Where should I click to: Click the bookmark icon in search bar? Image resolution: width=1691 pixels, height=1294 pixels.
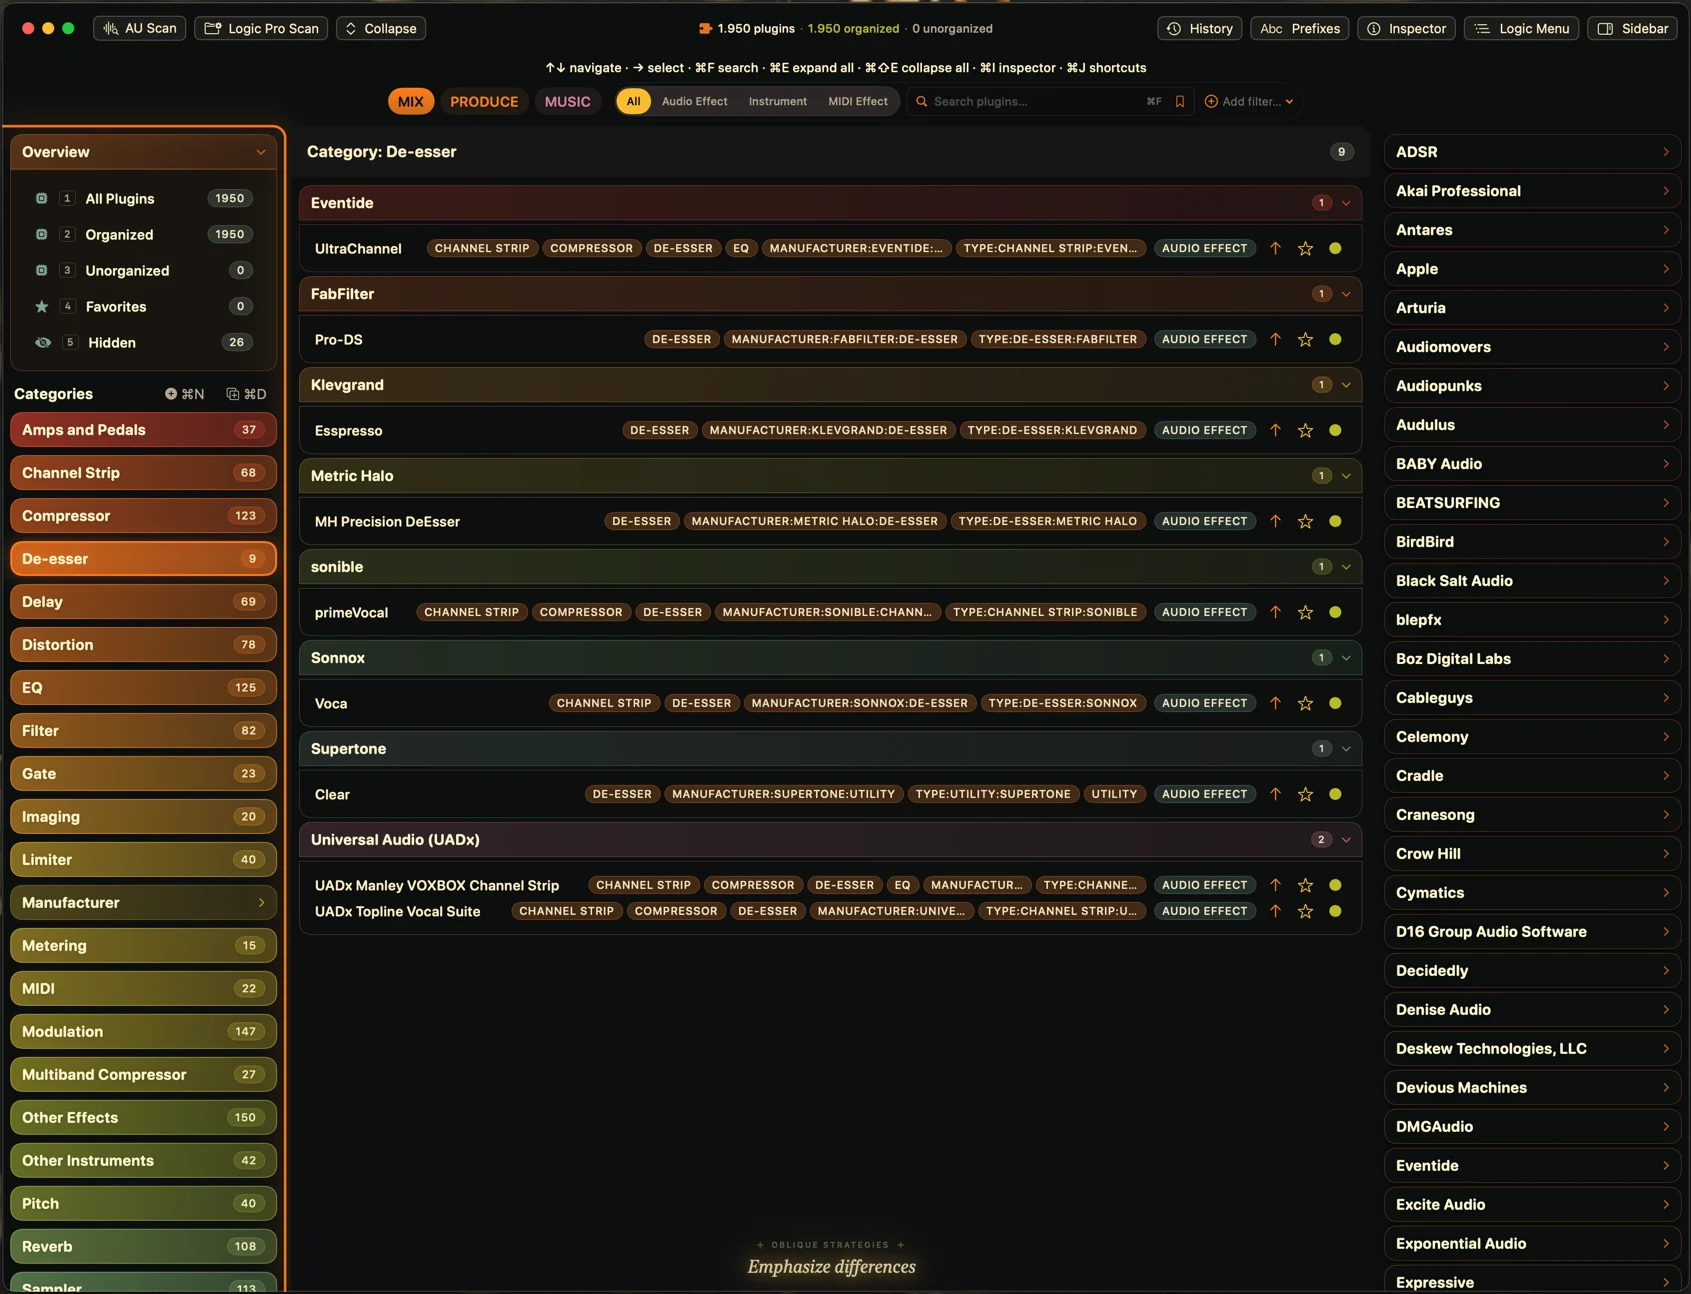pyautogui.click(x=1180, y=102)
